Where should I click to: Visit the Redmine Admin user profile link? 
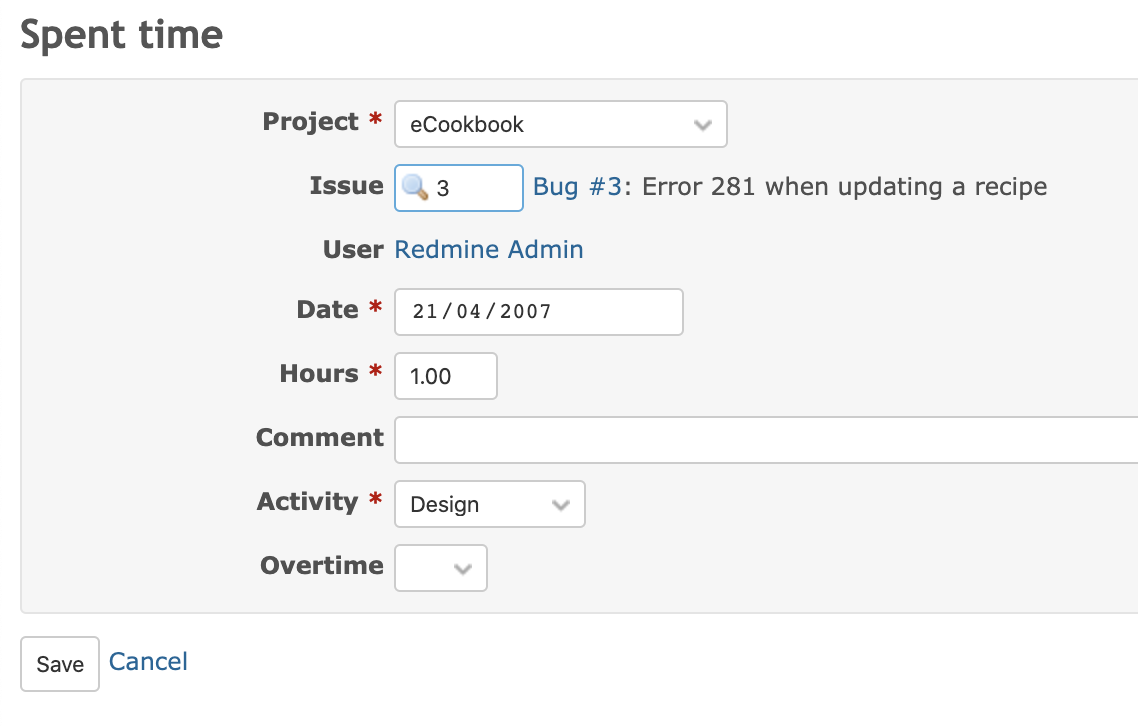point(488,250)
